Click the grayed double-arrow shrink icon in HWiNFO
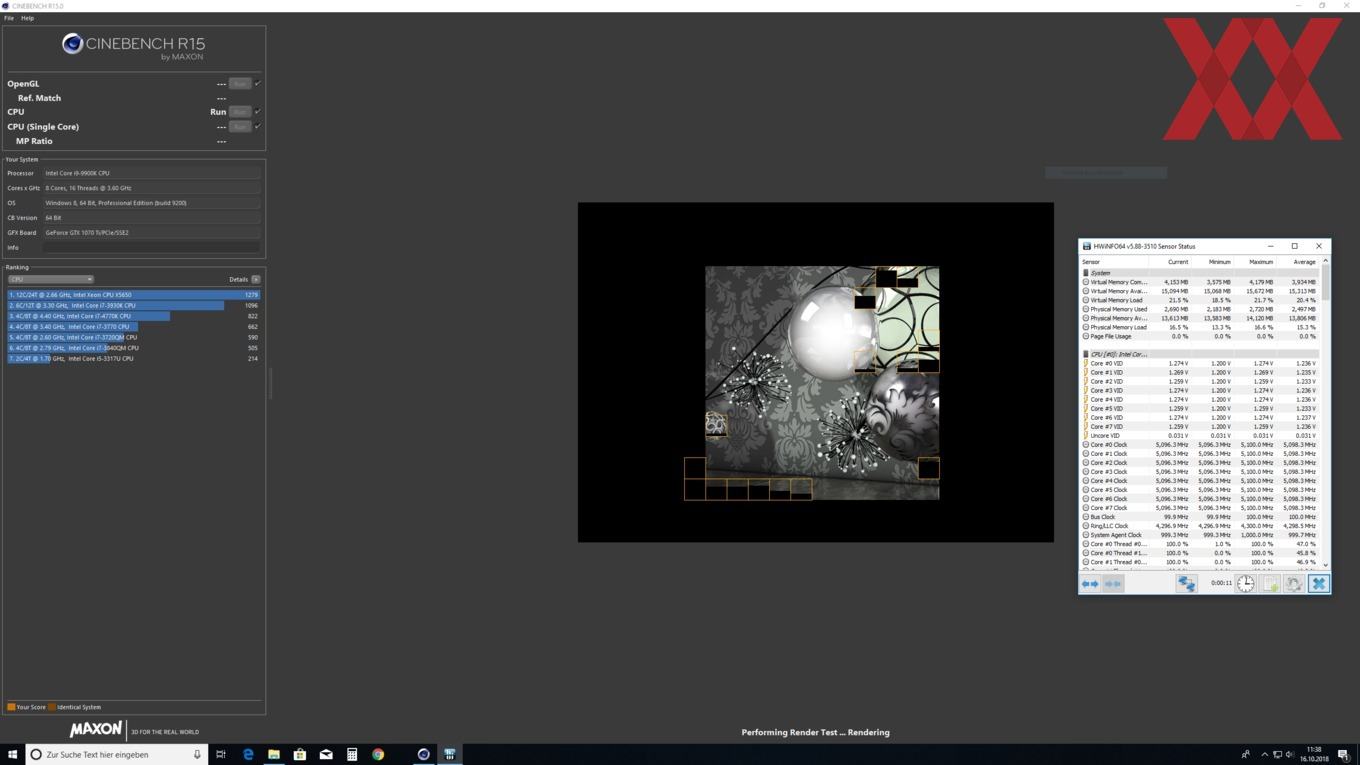1360x765 pixels. (x=1113, y=584)
